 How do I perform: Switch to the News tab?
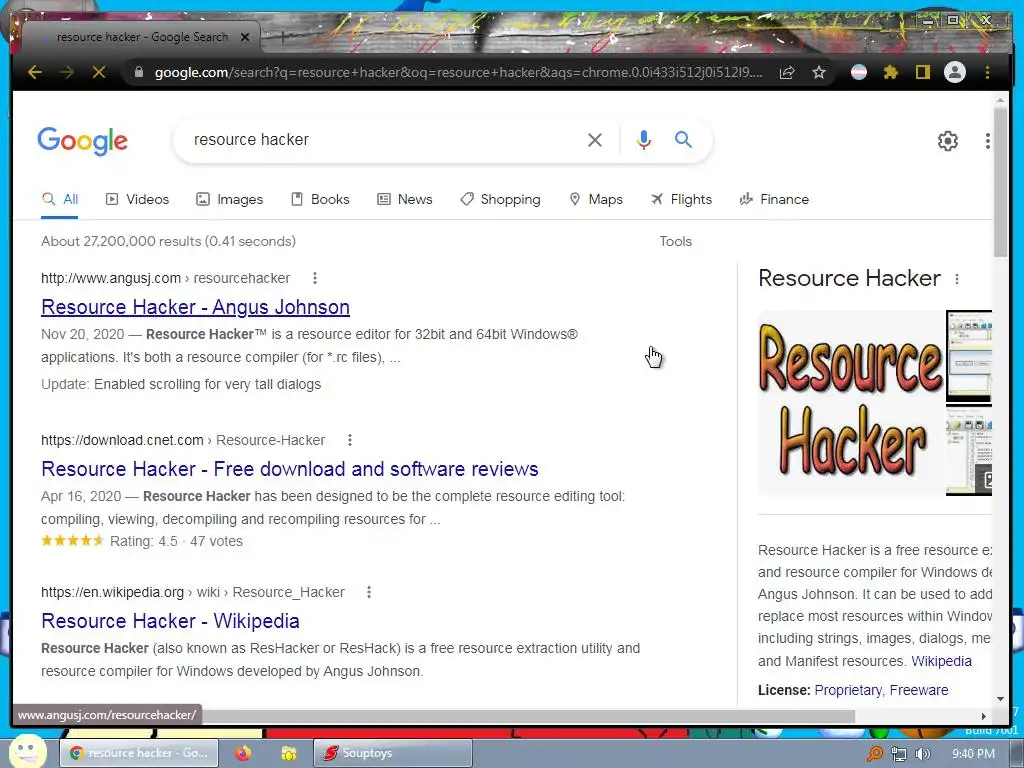(x=405, y=199)
